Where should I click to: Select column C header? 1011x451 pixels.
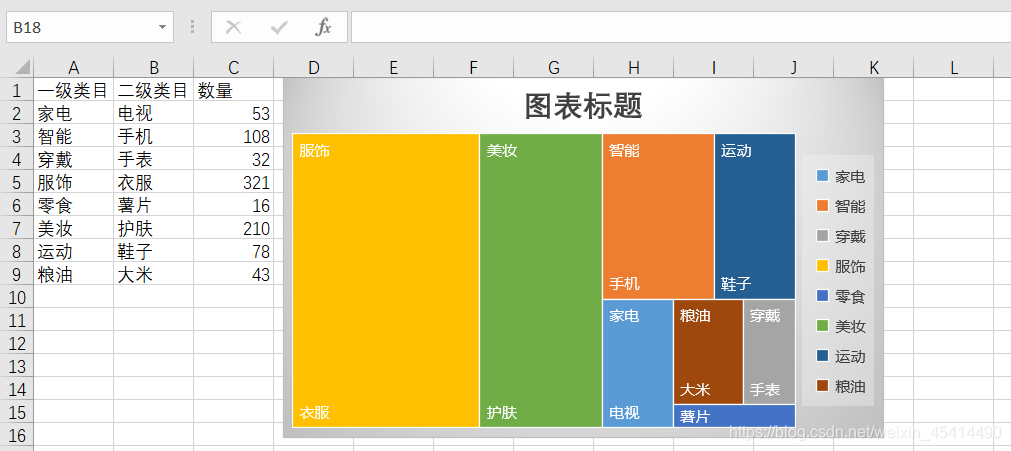click(x=233, y=67)
